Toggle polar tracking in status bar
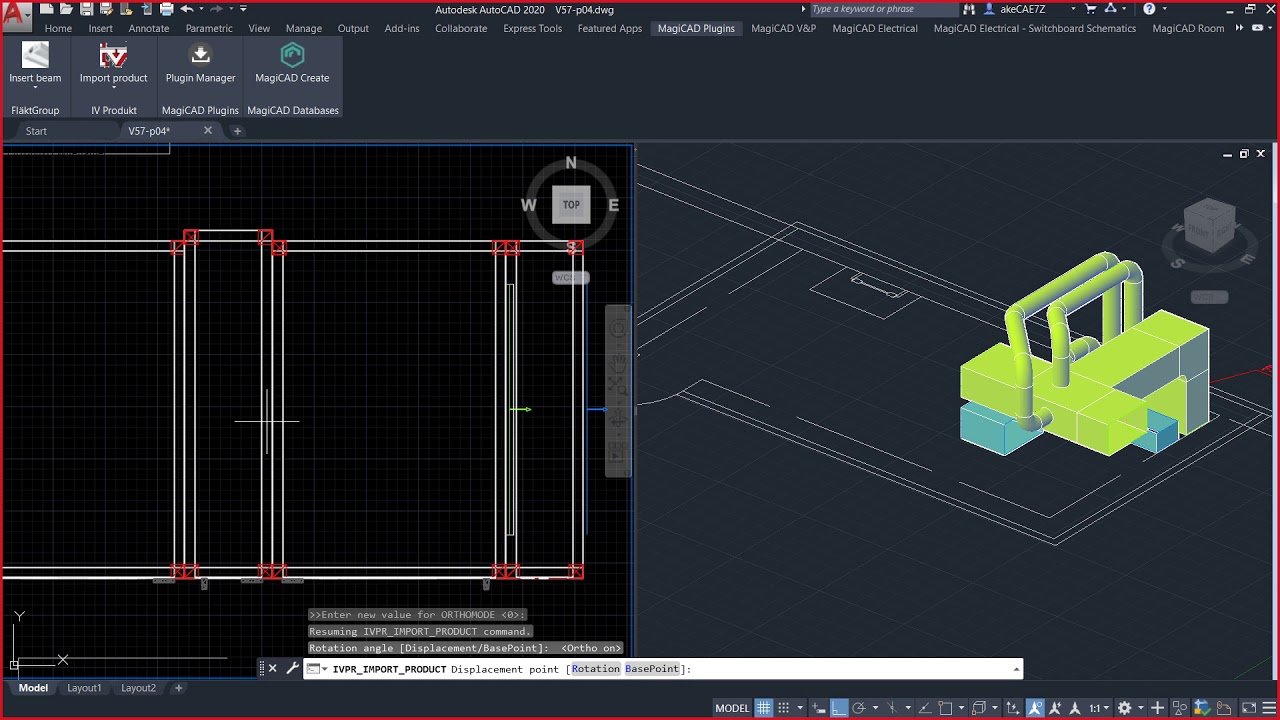The width and height of the screenshot is (1280, 720). tap(858, 708)
